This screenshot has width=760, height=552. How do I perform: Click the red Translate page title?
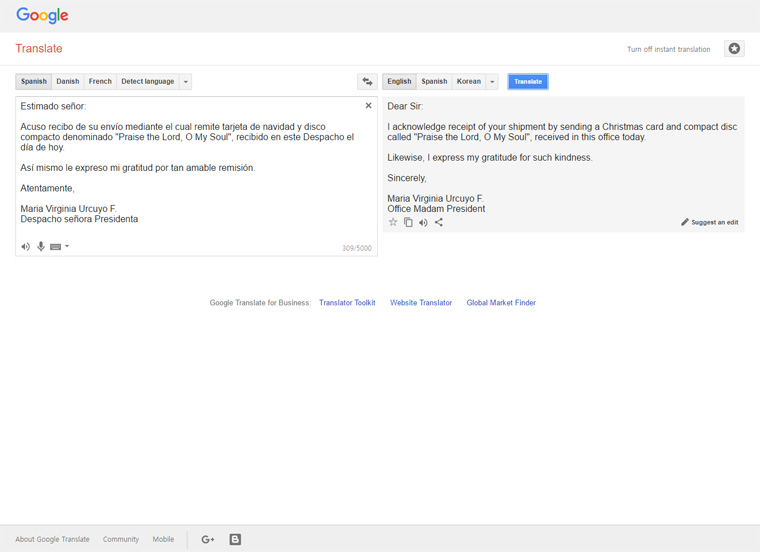click(39, 48)
